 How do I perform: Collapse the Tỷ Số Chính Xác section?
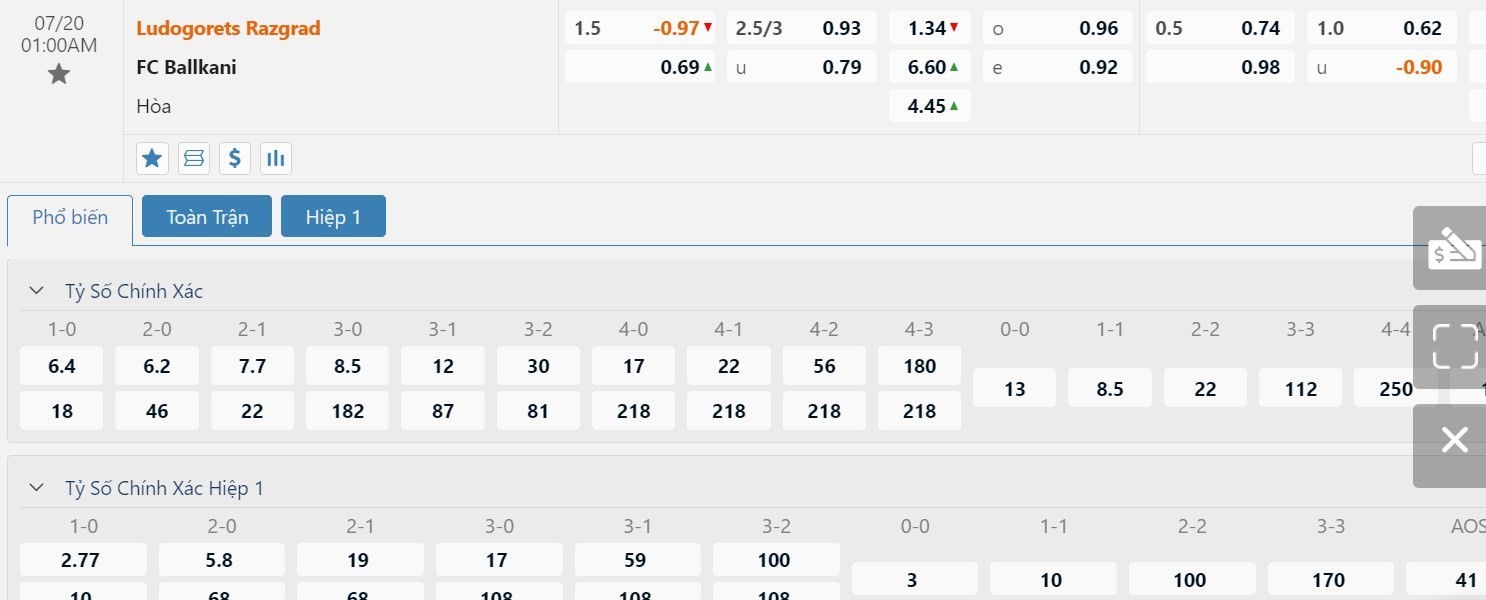tap(37, 291)
